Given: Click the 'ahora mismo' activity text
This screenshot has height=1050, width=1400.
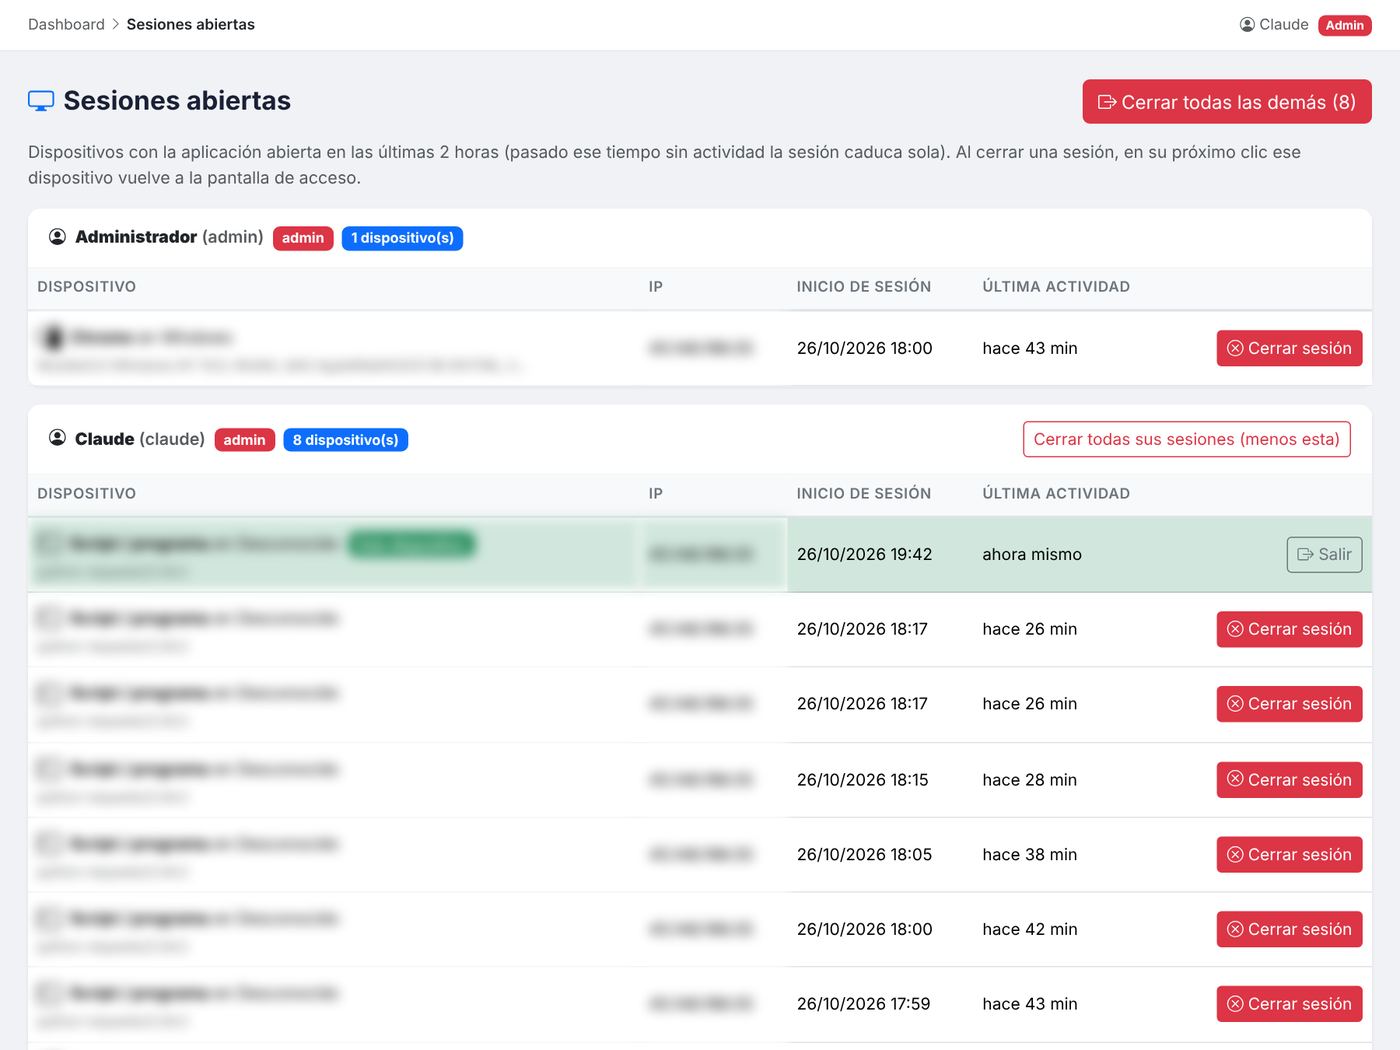Looking at the screenshot, I should (x=1032, y=554).
